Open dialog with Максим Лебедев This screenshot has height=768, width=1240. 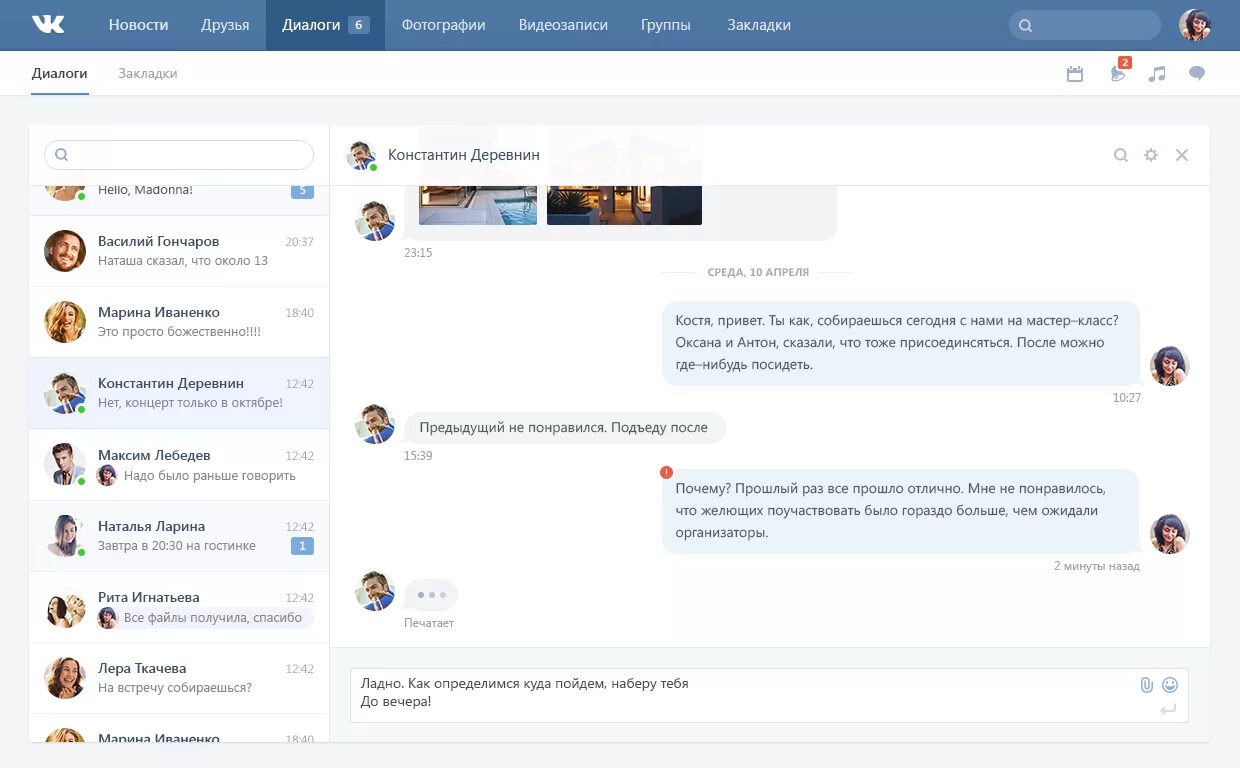179,465
